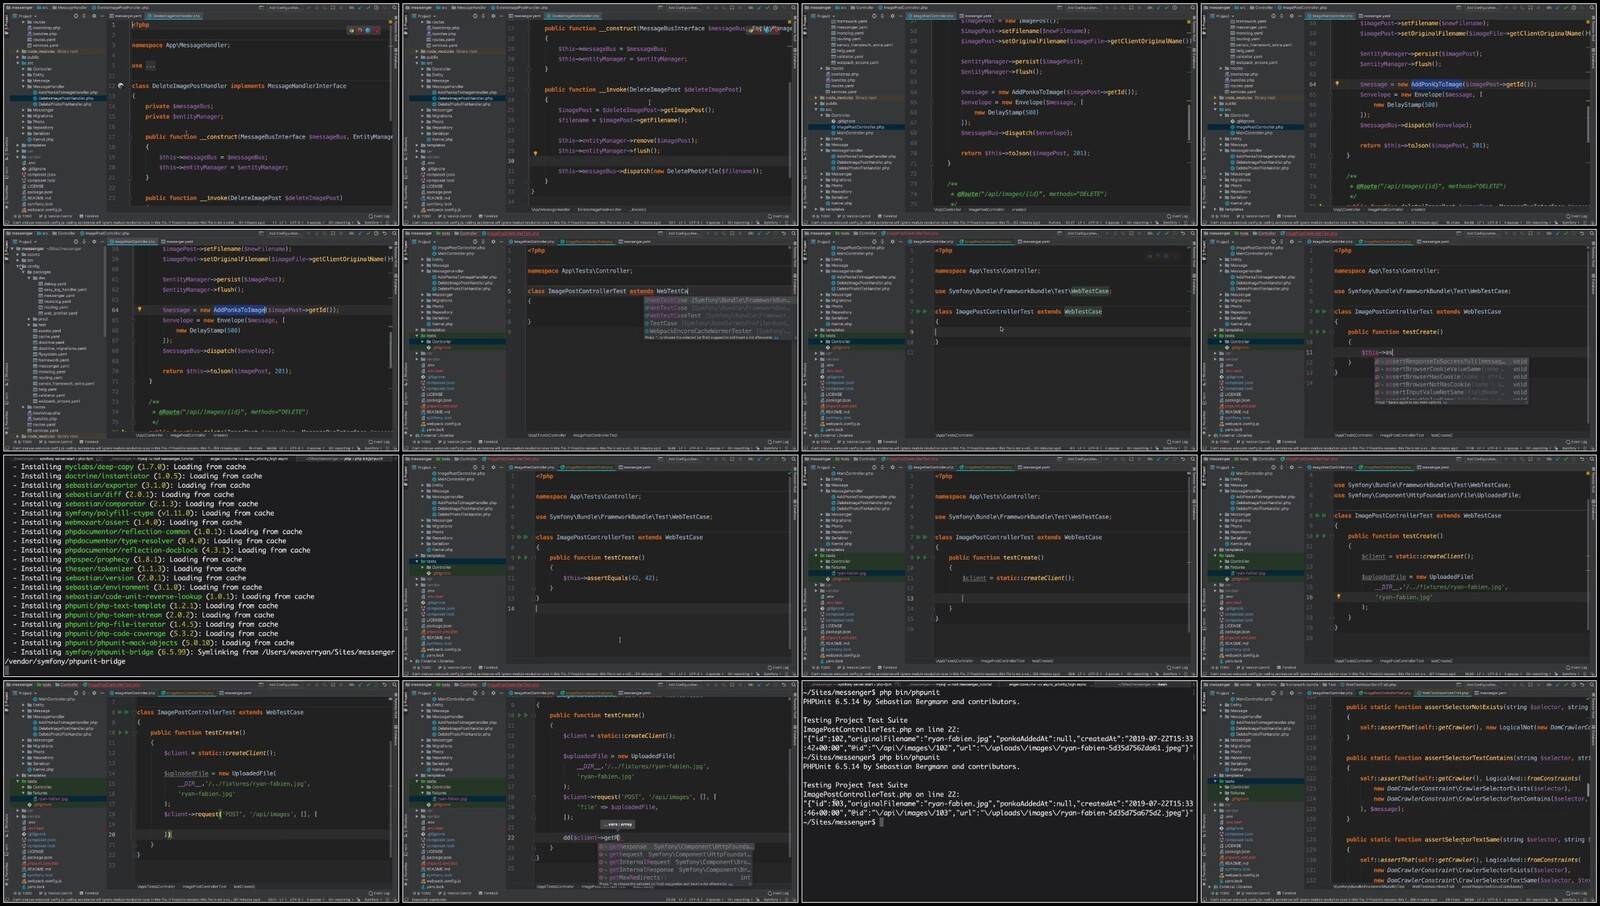Open the frame with dd($client->getR completion

click(600, 792)
